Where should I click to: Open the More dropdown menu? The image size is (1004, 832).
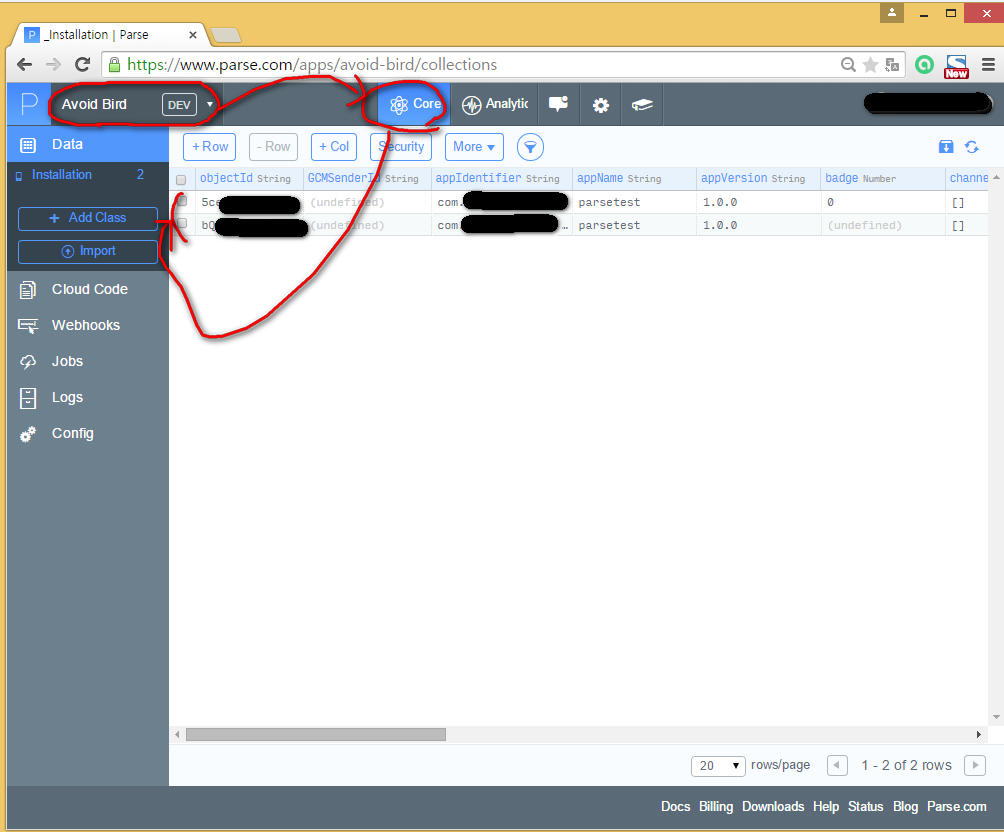pos(474,147)
